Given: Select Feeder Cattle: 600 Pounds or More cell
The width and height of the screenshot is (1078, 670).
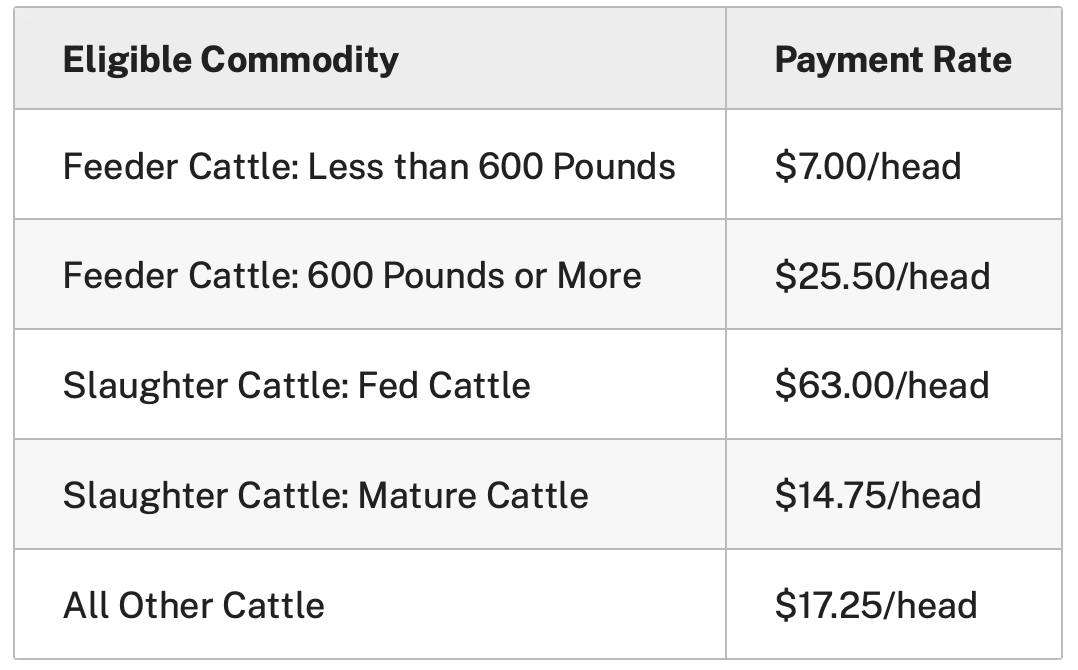Looking at the screenshot, I should (x=352, y=276).
